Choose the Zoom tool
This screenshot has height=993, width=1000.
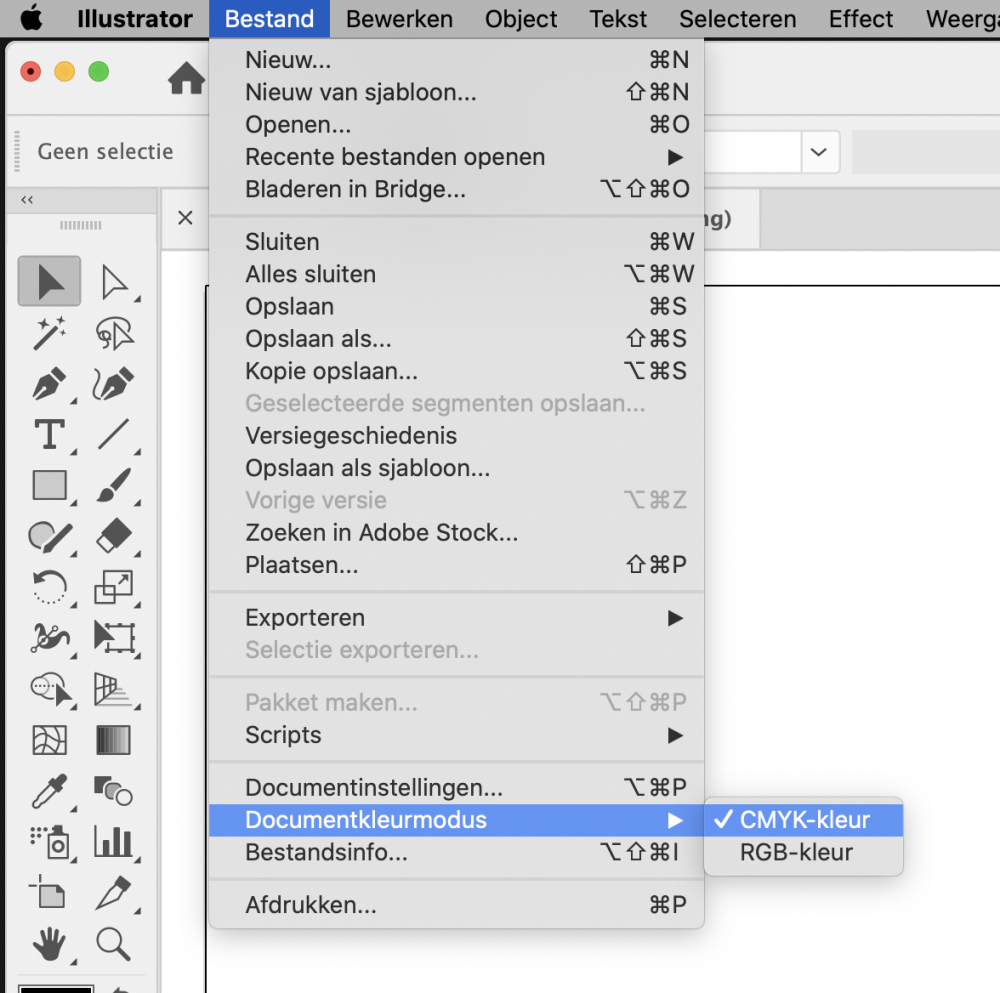pos(113,945)
